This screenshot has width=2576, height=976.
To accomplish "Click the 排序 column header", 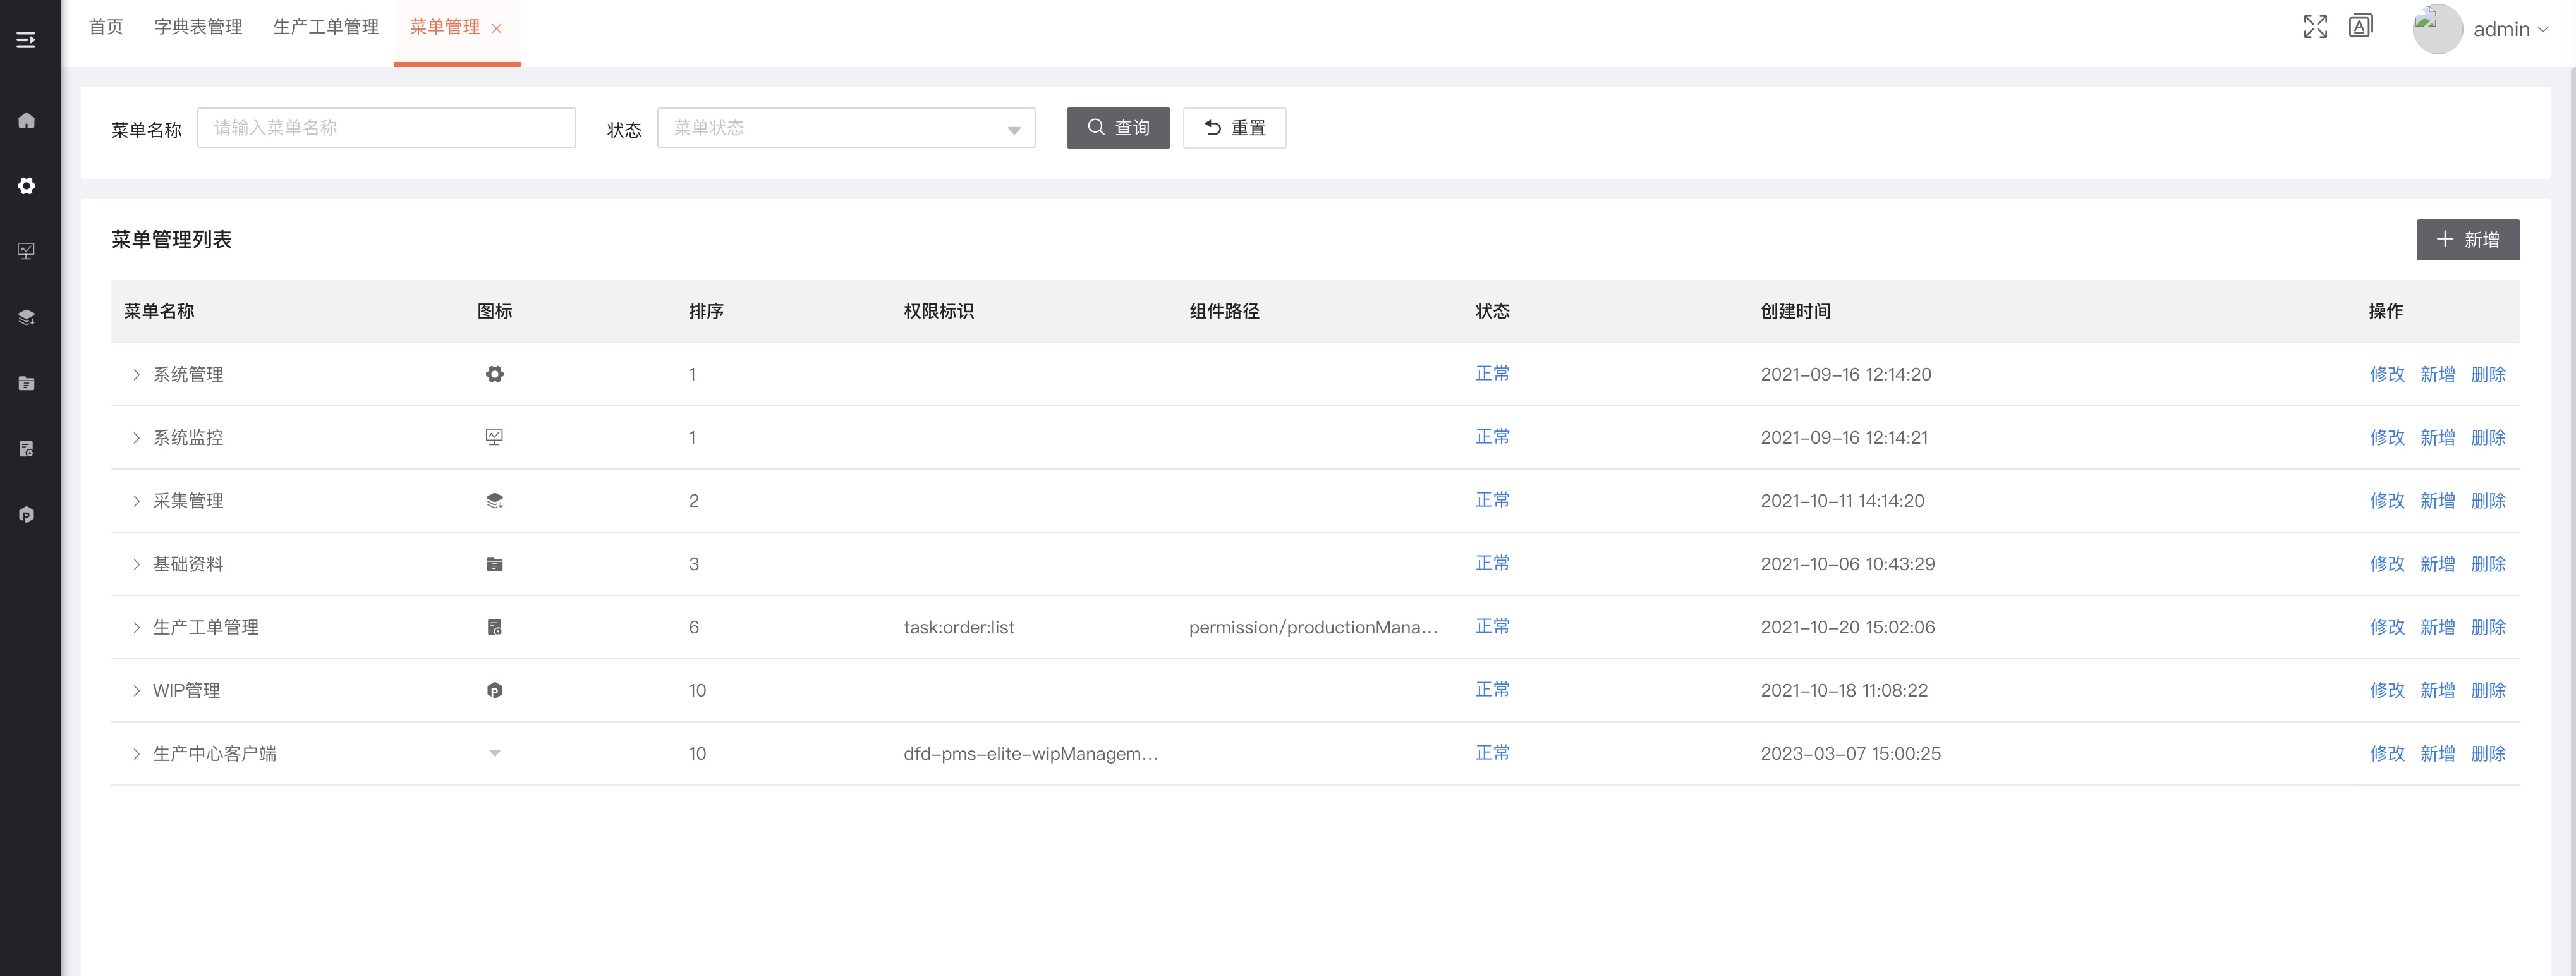I will point(706,311).
